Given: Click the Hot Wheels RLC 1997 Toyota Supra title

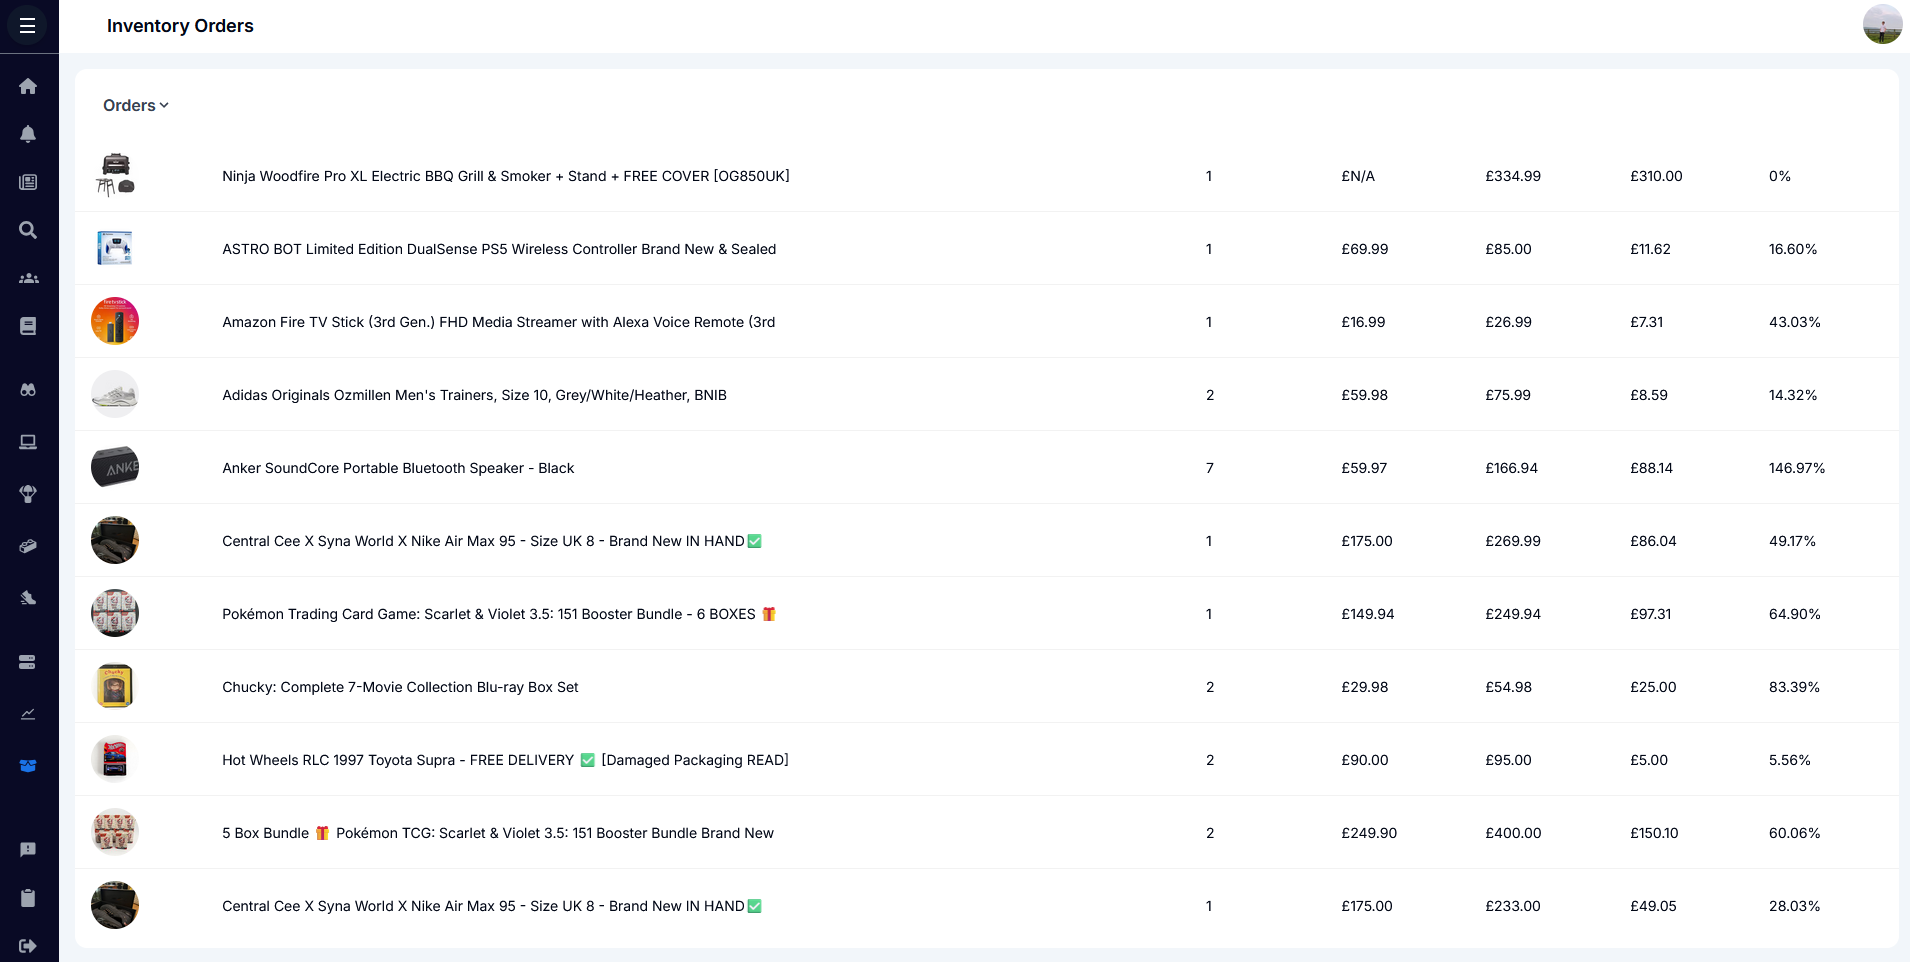Looking at the screenshot, I should [505, 760].
